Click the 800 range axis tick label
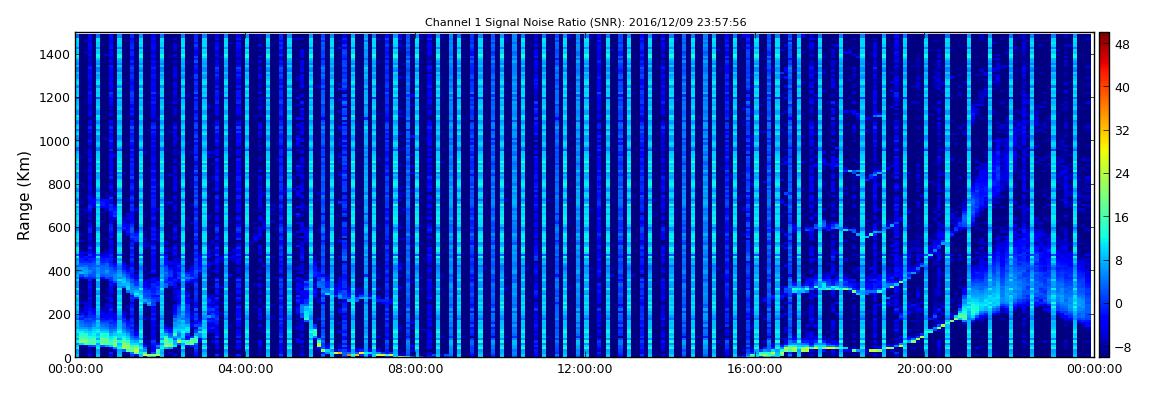 pos(59,184)
